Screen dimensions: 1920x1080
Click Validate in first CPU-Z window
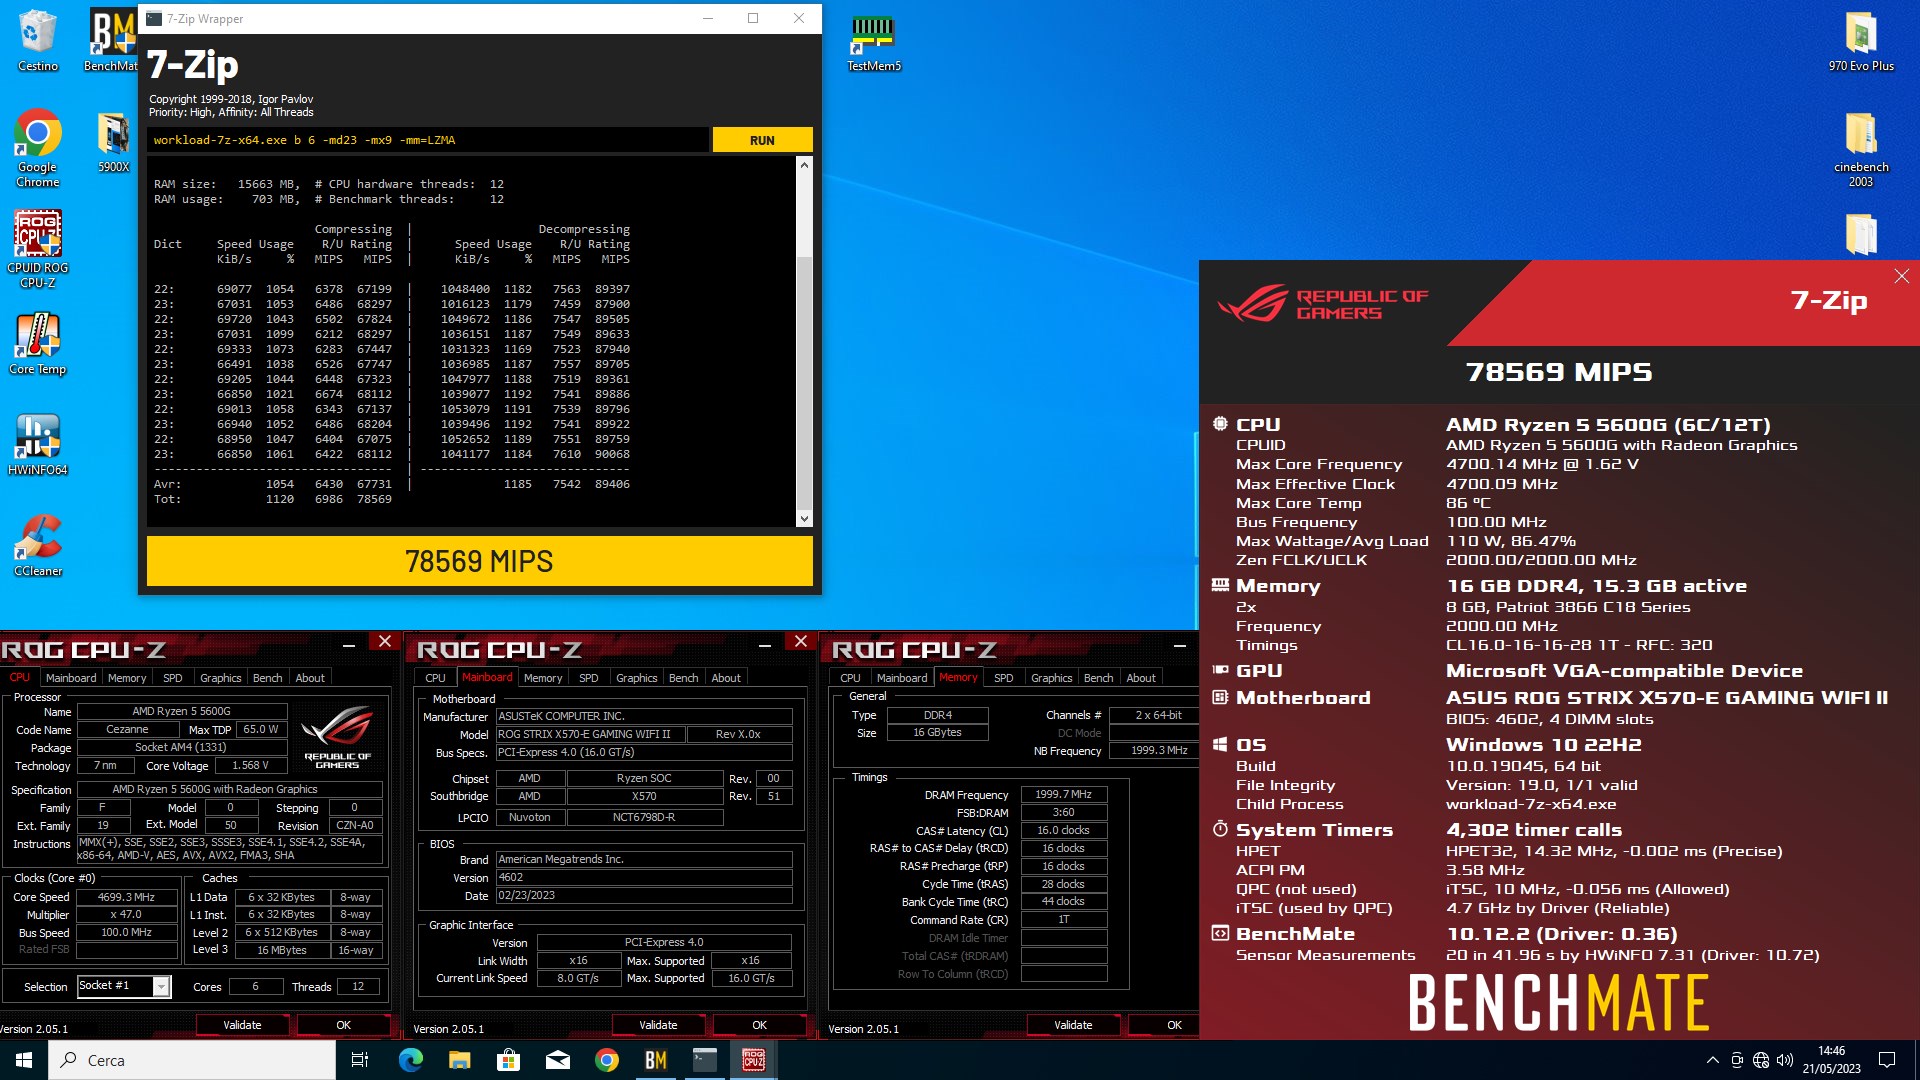(242, 1025)
